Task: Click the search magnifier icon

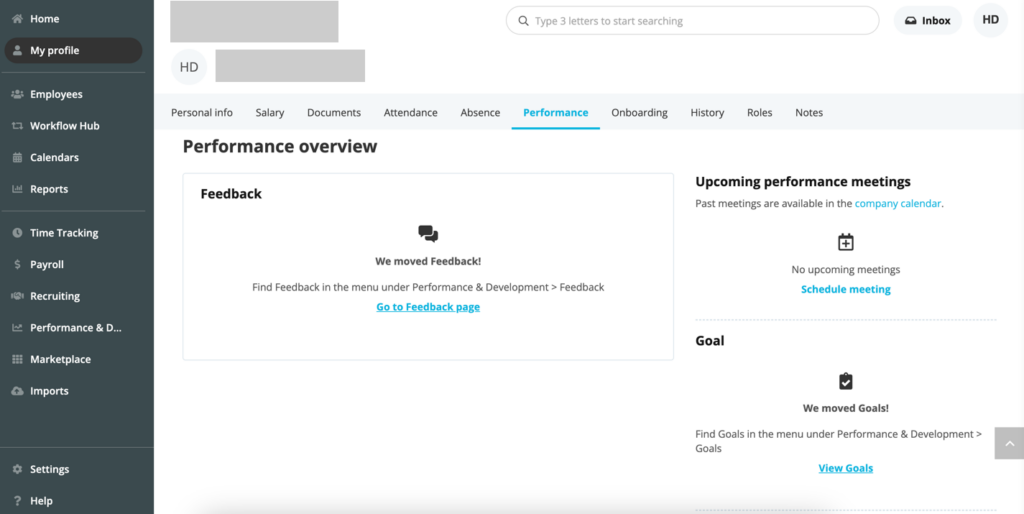Action: click(x=523, y=21)
